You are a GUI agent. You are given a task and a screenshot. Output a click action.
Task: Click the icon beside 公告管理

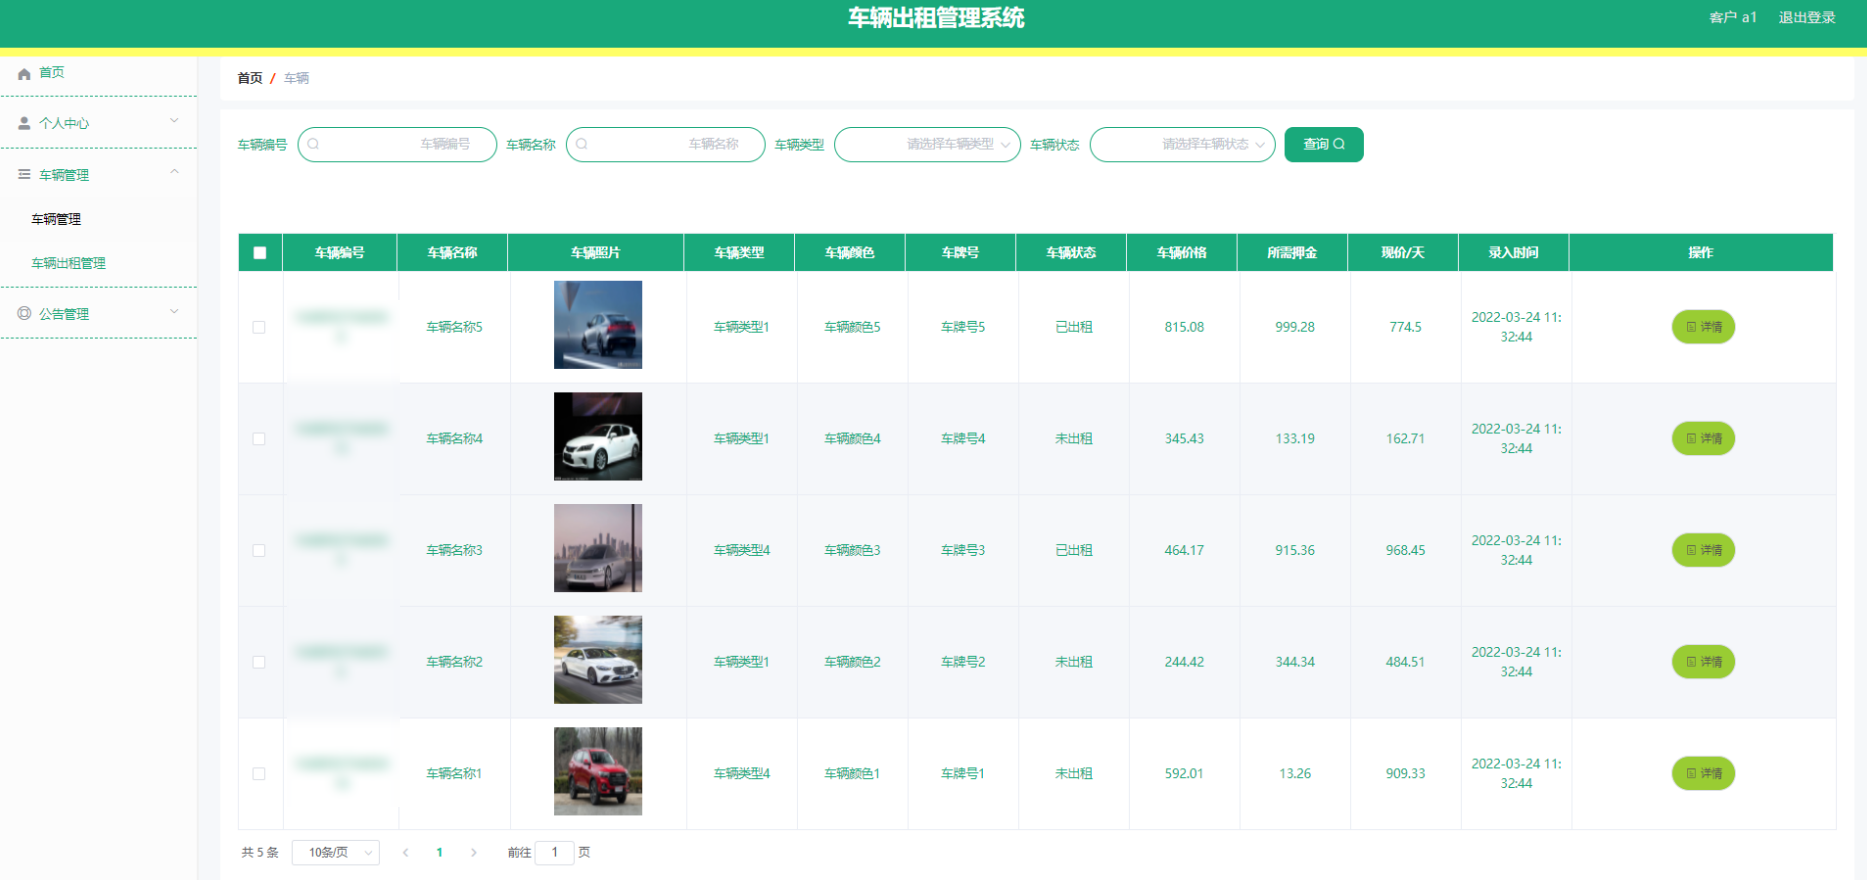tap(25, 313)
